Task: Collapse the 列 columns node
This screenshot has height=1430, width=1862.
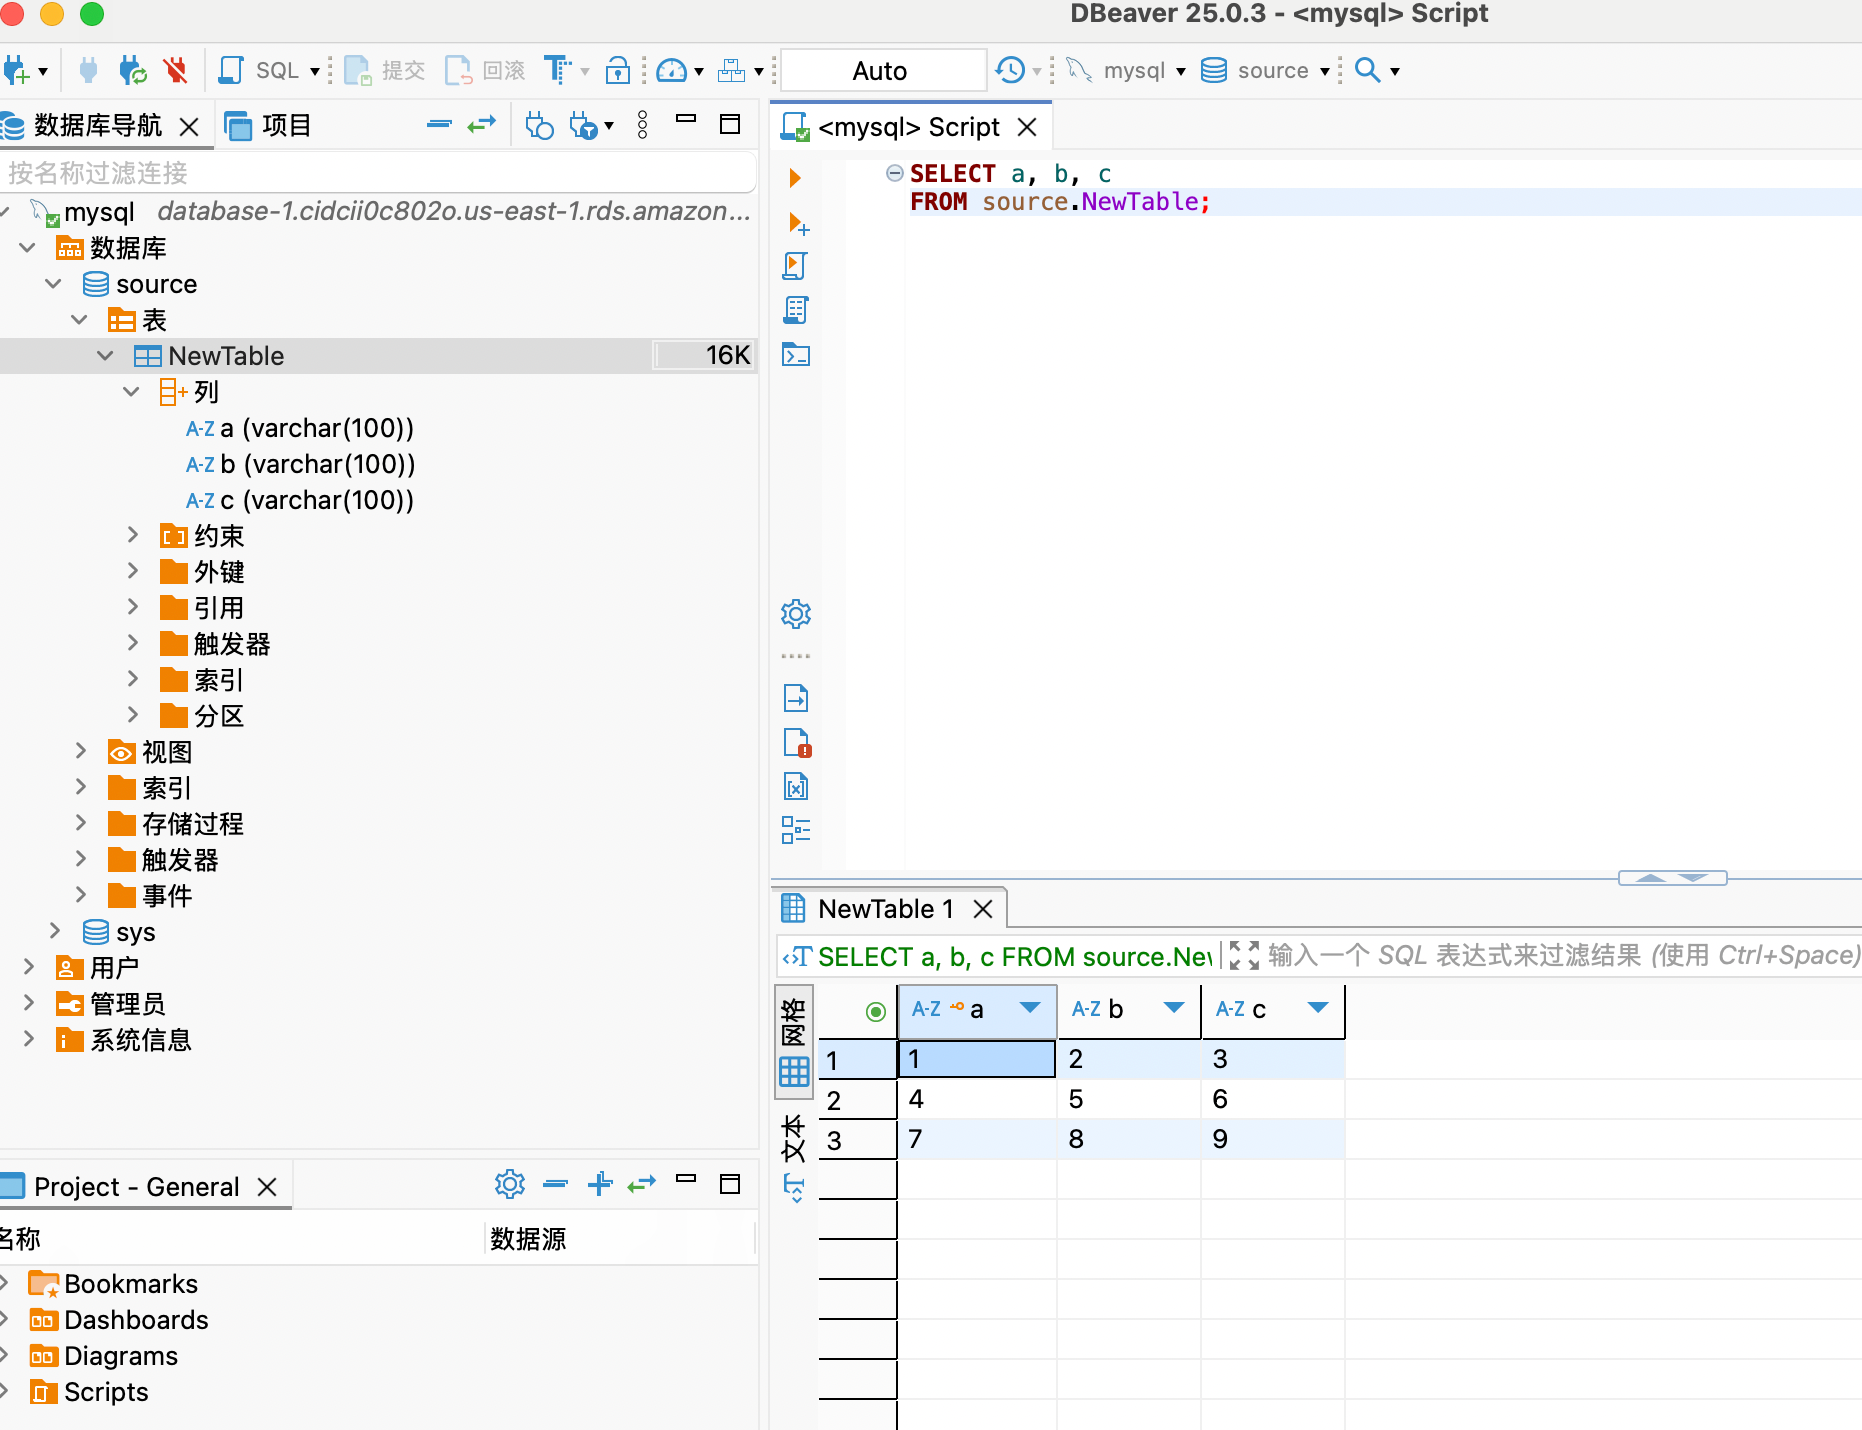Action: click(132, 392)
